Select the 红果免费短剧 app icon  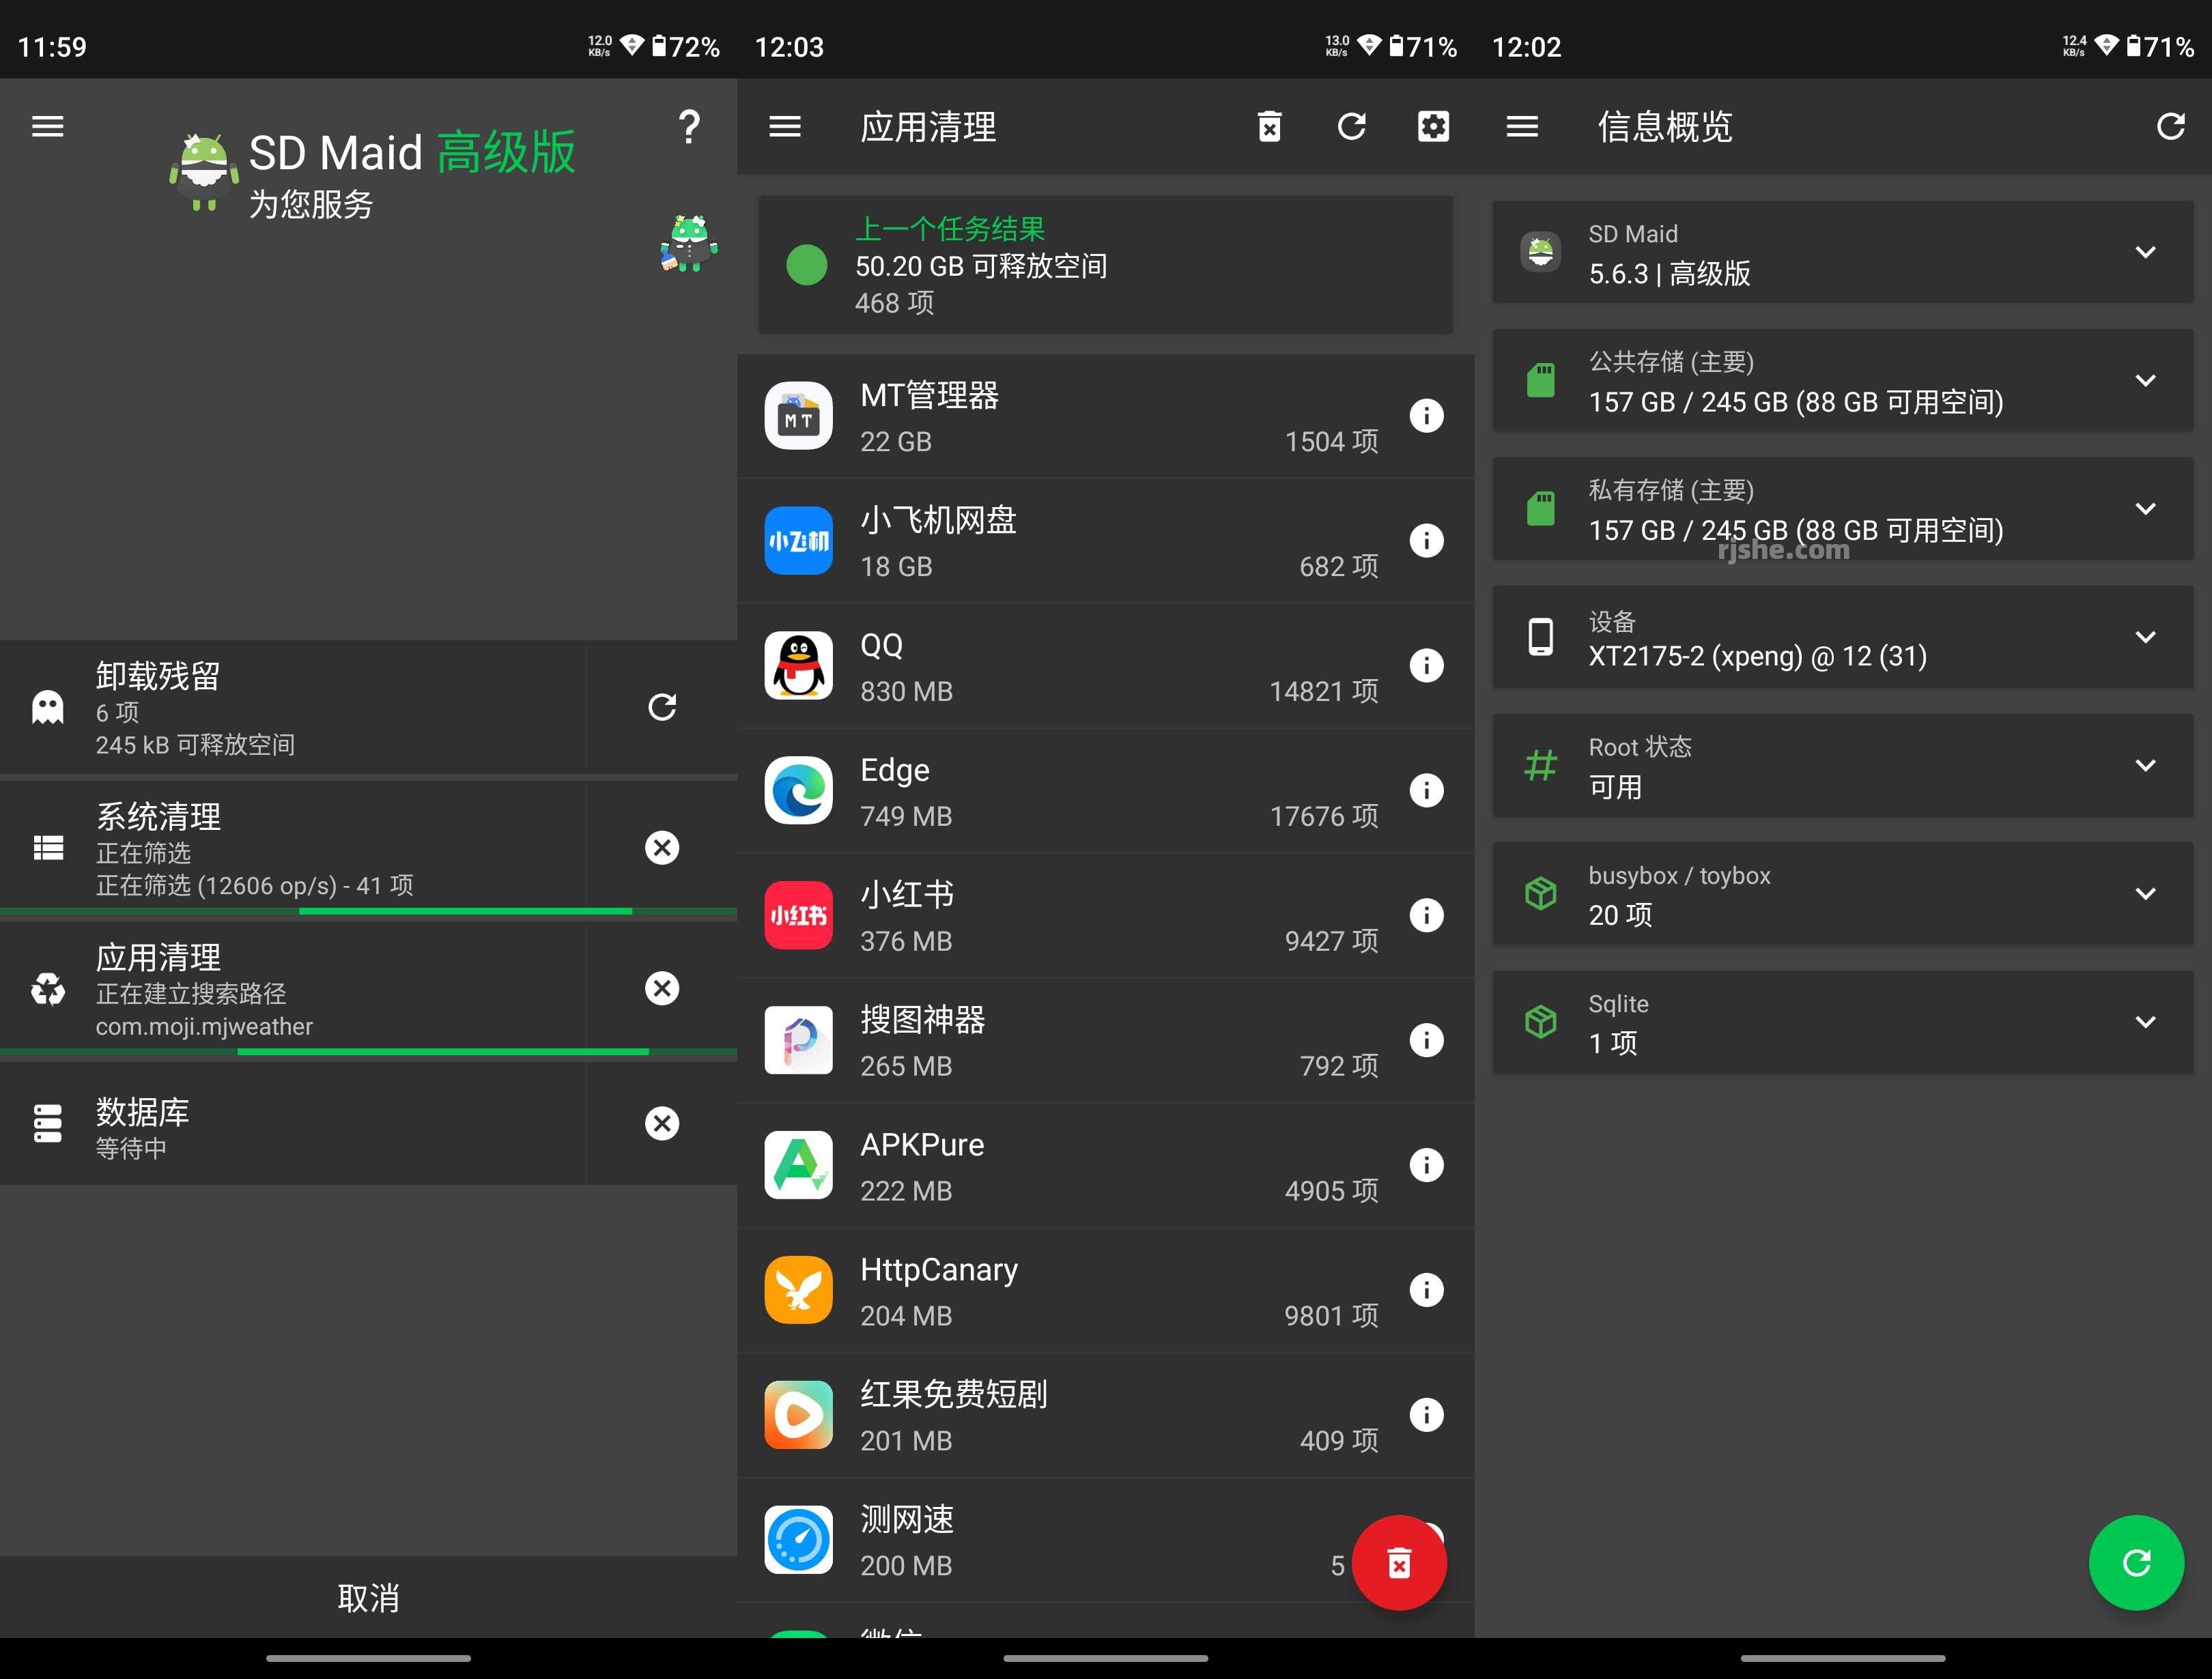tap(799, 1415)
